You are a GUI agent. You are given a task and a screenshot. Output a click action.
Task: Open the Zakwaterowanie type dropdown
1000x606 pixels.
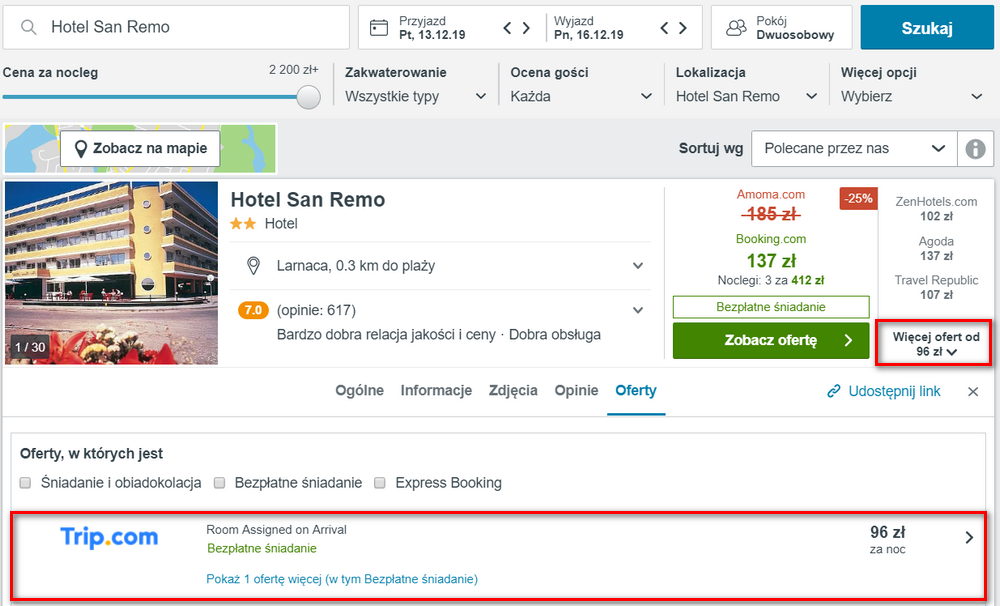click(x=415, y=97)
